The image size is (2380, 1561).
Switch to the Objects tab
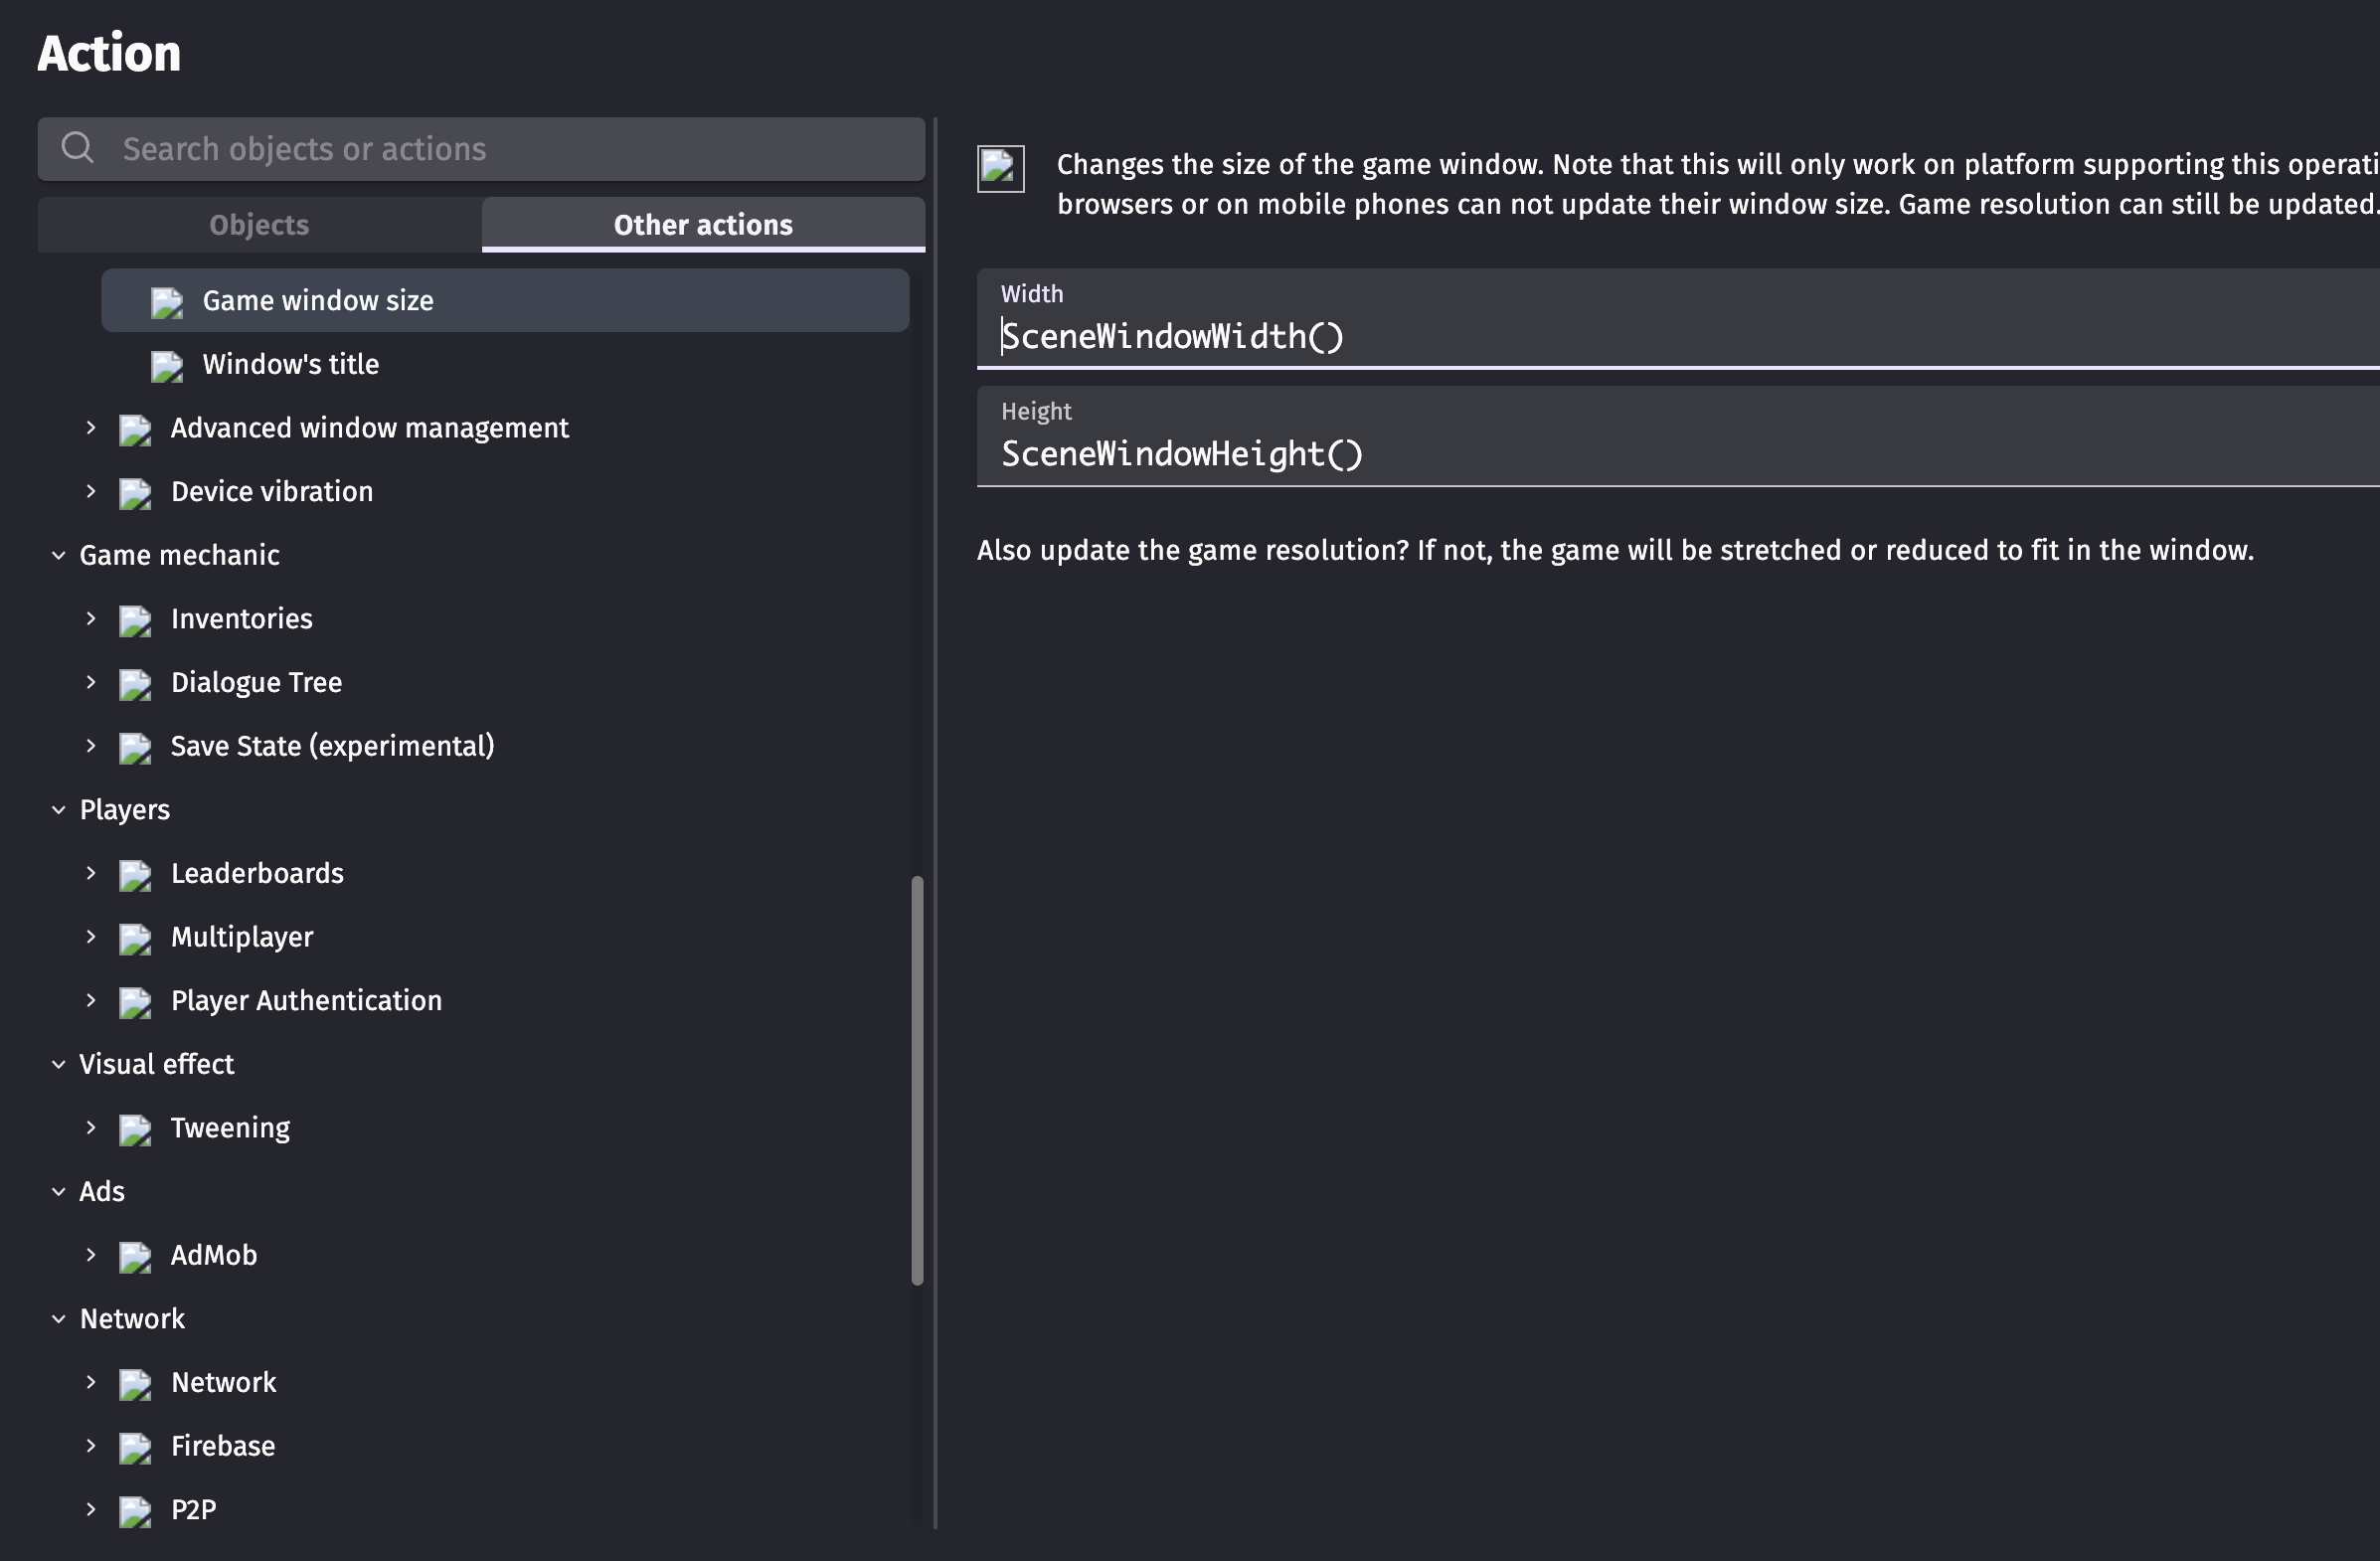click(259, 225)
